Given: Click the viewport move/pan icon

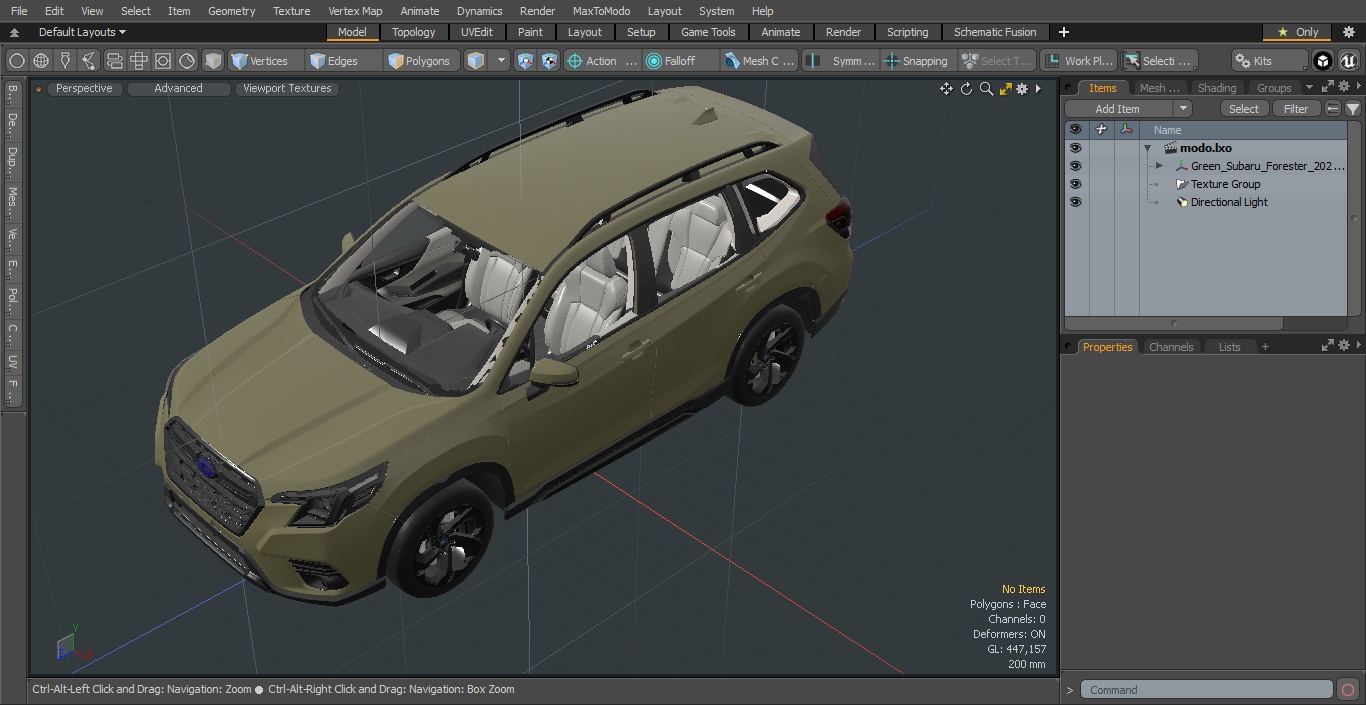Looking at the screenshot, I should (946, 89).
